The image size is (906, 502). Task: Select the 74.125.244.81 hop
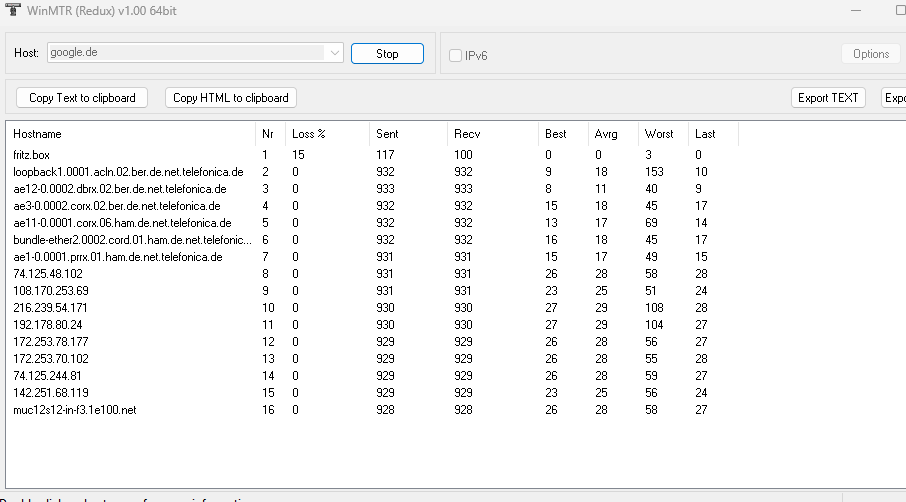pyautogui.click(x=372, y=376)
